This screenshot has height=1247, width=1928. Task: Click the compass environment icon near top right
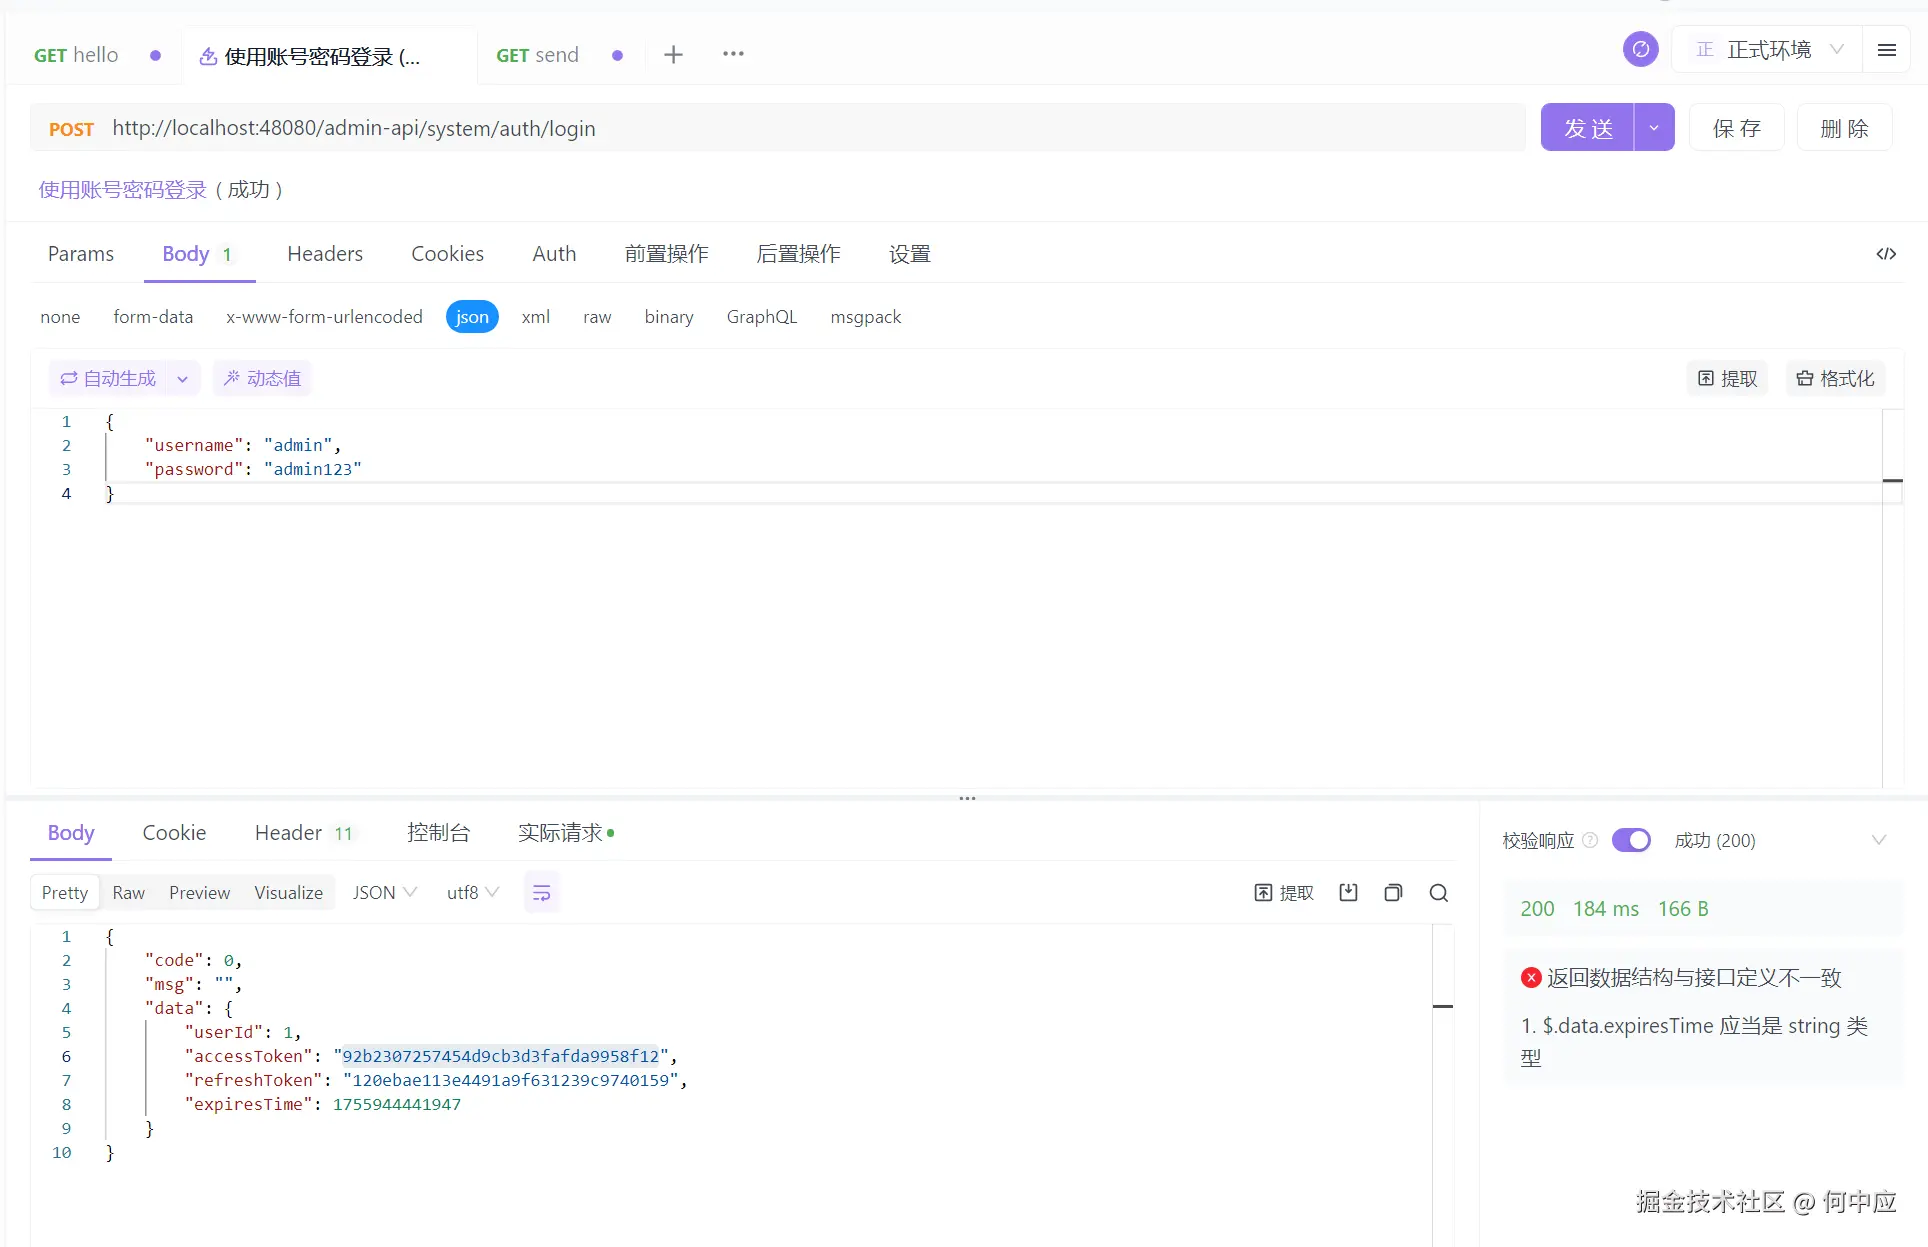pyautogui.click(x=1639, y=48)
